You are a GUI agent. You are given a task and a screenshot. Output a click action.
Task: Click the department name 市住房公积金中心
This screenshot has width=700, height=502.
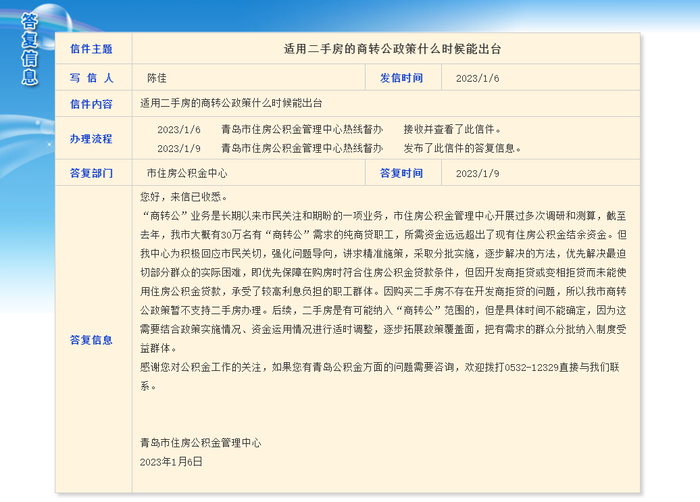coord(187,173)
